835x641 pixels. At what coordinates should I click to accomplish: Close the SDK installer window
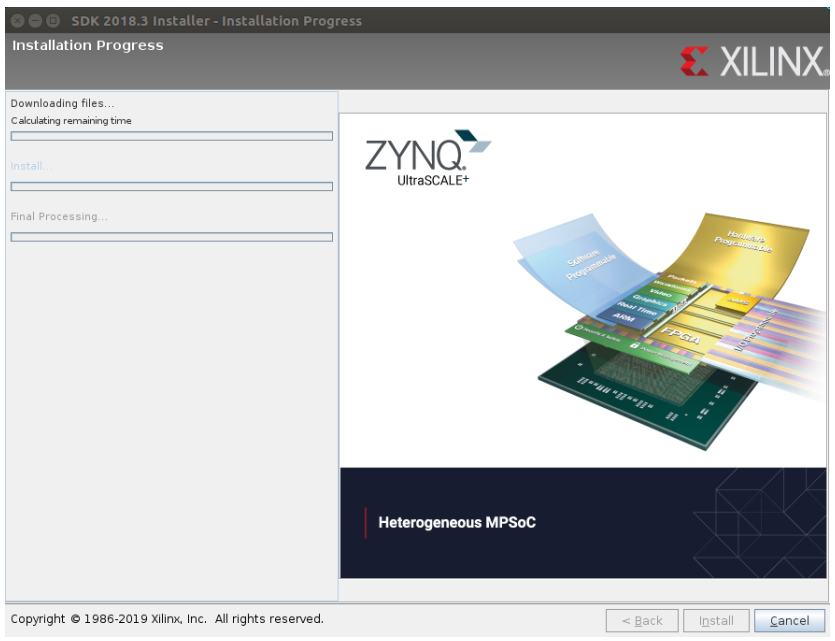[x=18, y=21]
